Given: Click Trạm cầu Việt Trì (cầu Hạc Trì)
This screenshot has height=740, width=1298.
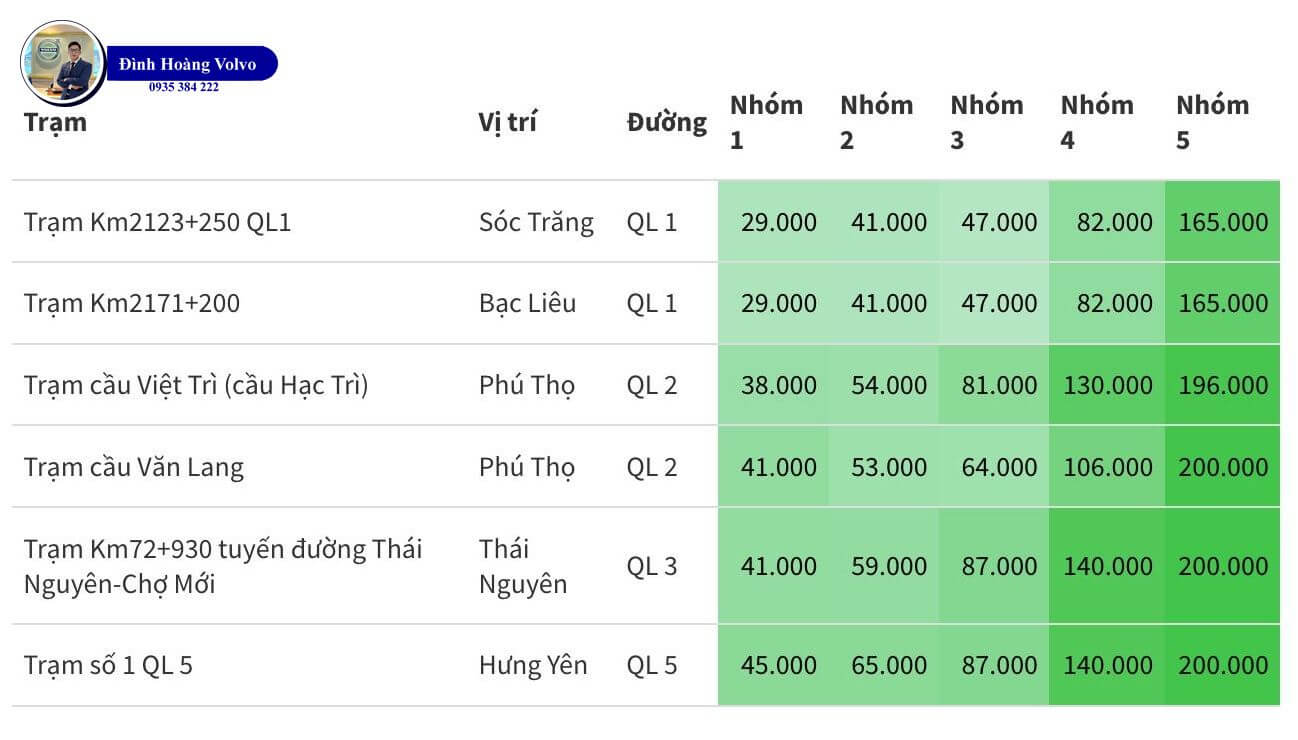Looking at the screenshot, I should (196, 385).
